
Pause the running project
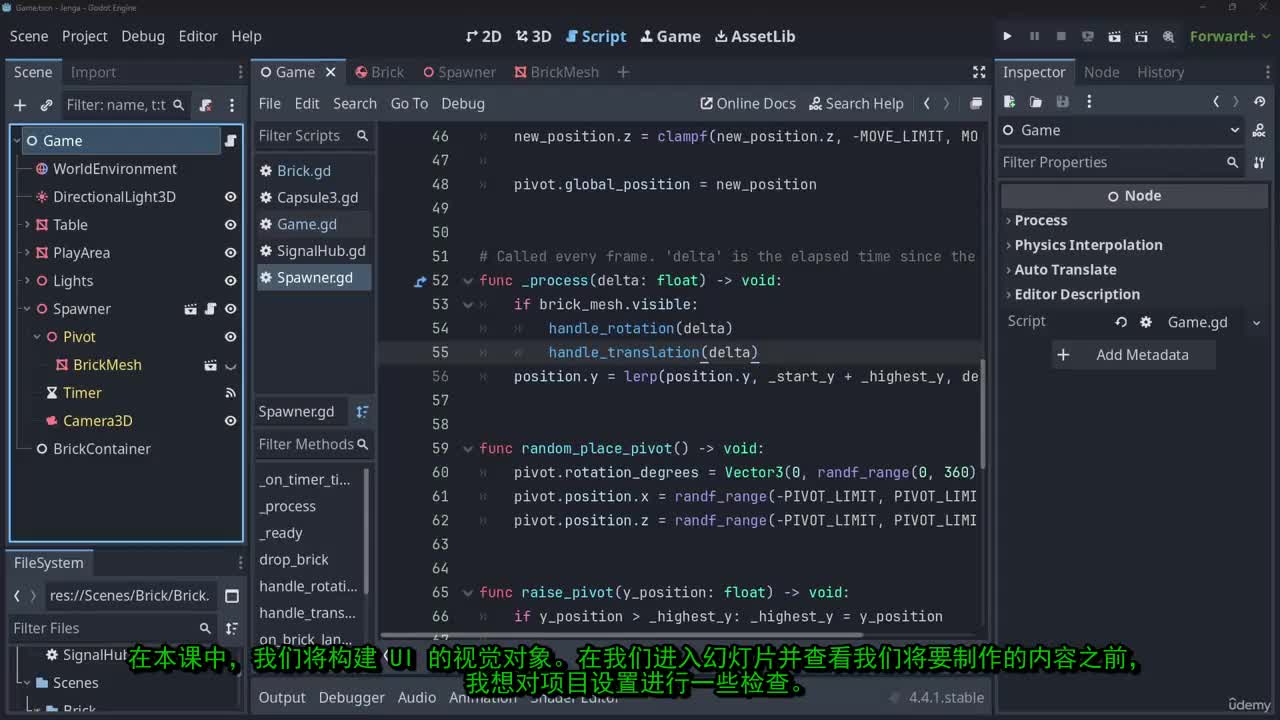[1034, 36]
